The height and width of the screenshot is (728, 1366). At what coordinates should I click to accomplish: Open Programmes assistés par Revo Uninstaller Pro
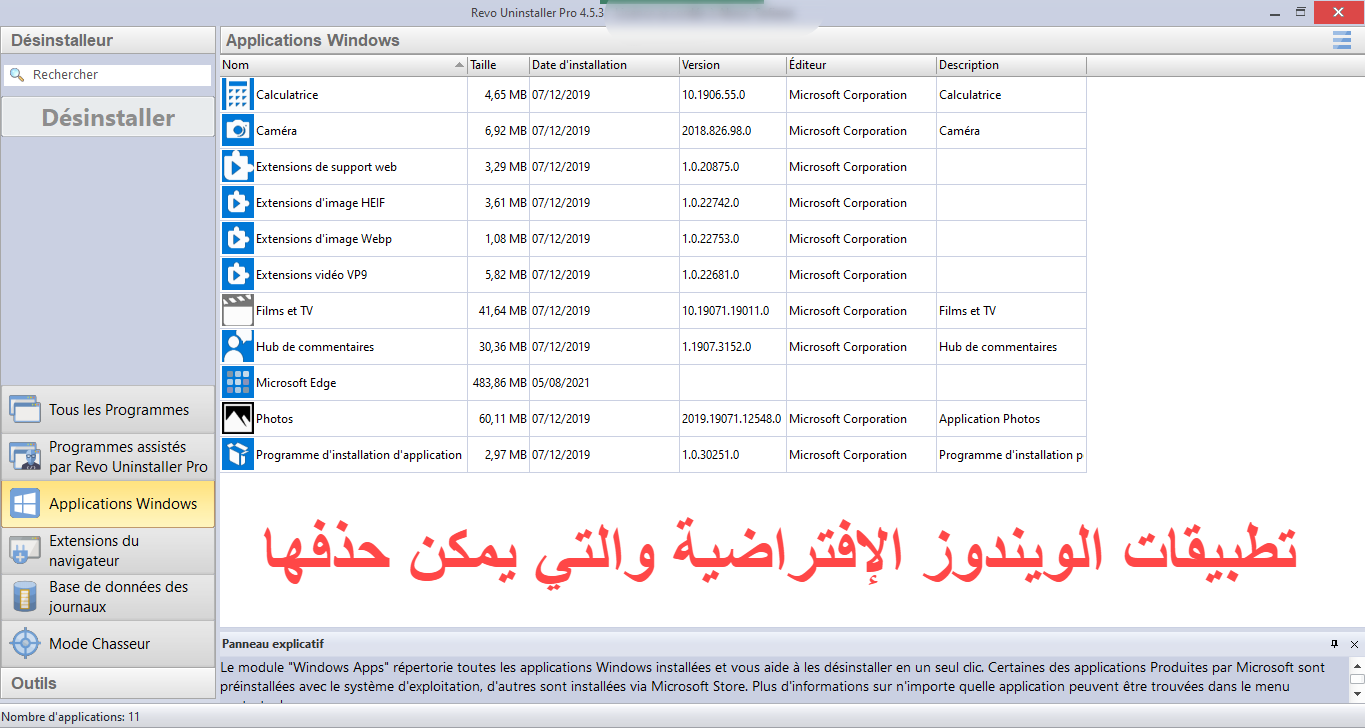108,457
